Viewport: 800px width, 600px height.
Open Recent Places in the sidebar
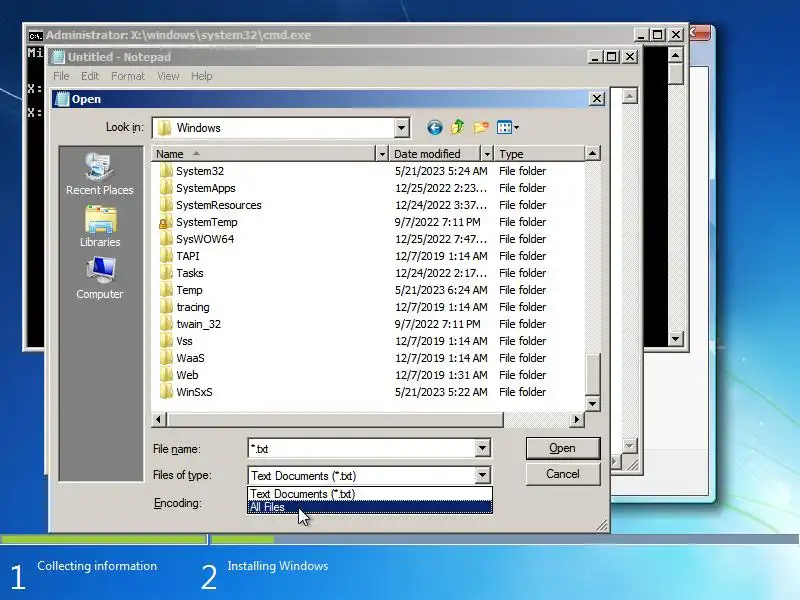[99, 174]
